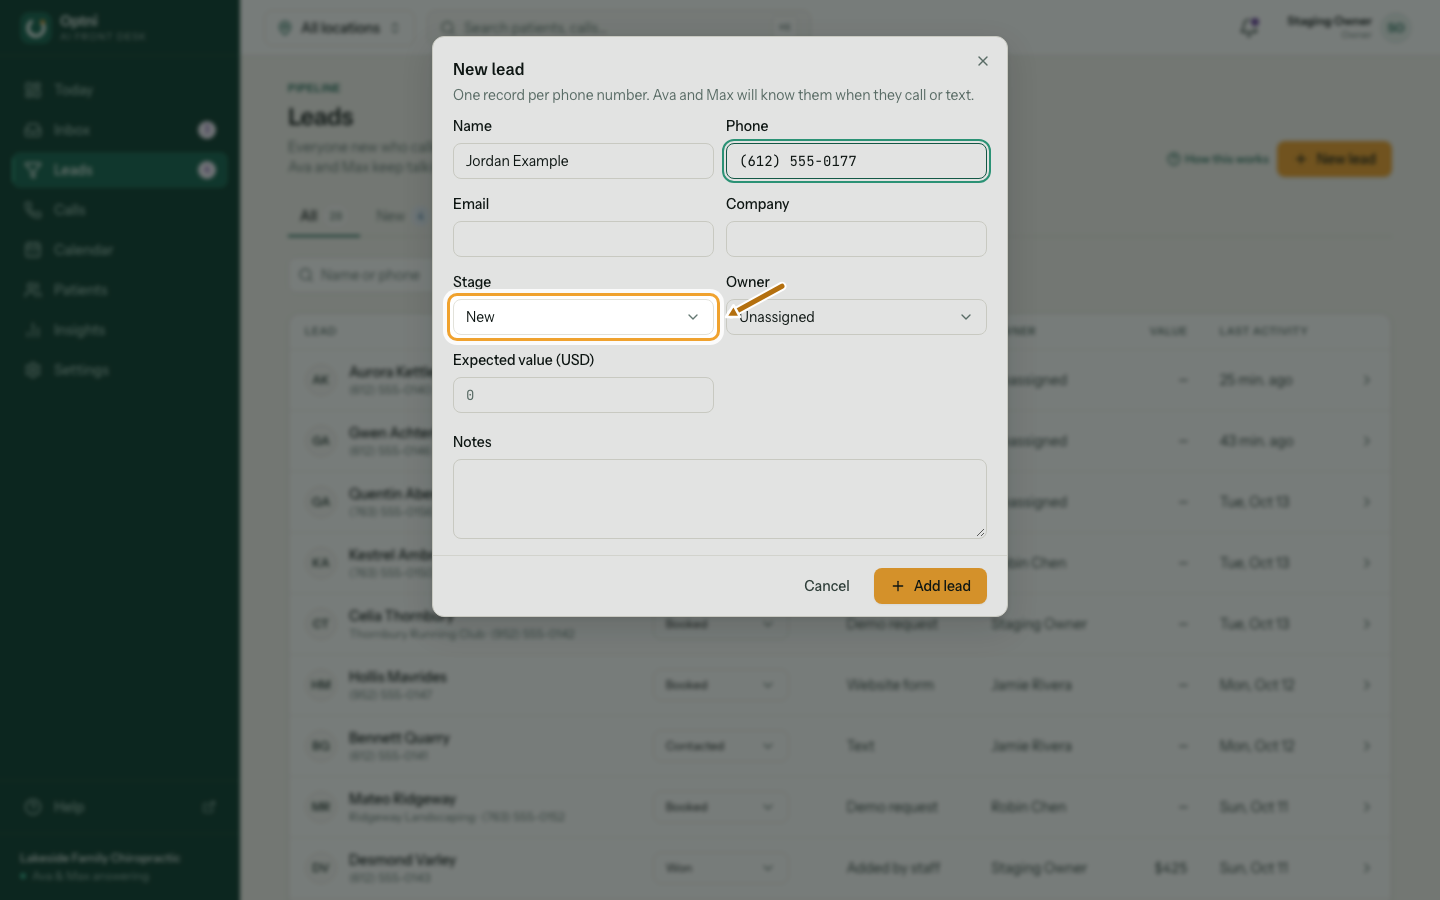Viewport: 1440px width, 900px height.
Task: Open the Mateo Ridgeway lead
Action: coord(402,799)
